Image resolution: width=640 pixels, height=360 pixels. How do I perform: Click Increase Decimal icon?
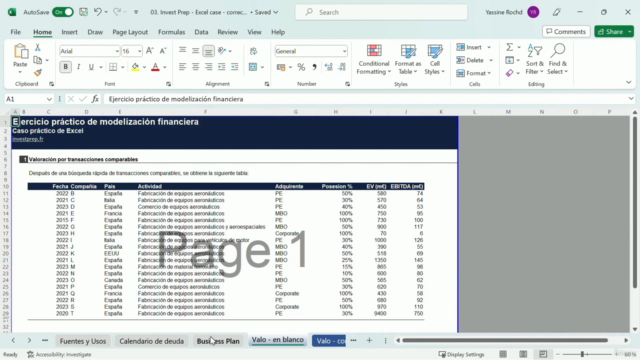click(329, 67)
